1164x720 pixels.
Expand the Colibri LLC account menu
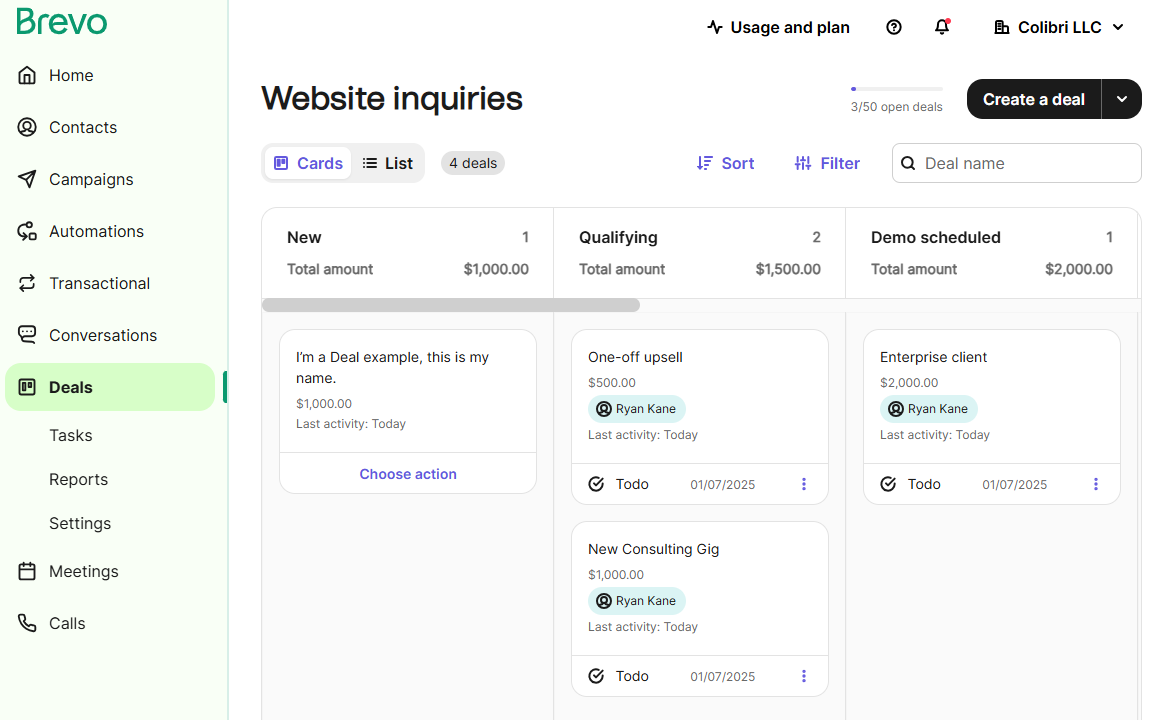1059,27
